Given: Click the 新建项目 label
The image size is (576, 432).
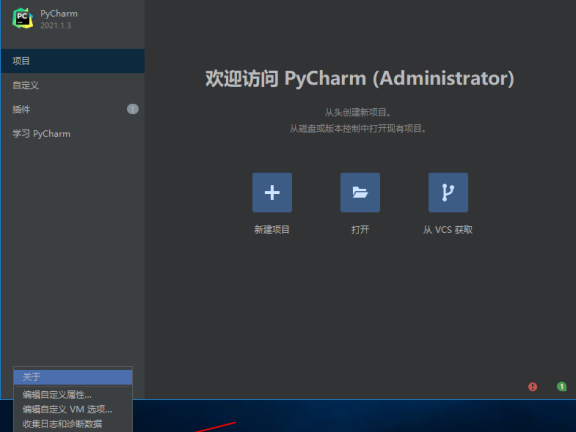Looking at the screenshot, I should pyautogui.click(x=272, y=230).
